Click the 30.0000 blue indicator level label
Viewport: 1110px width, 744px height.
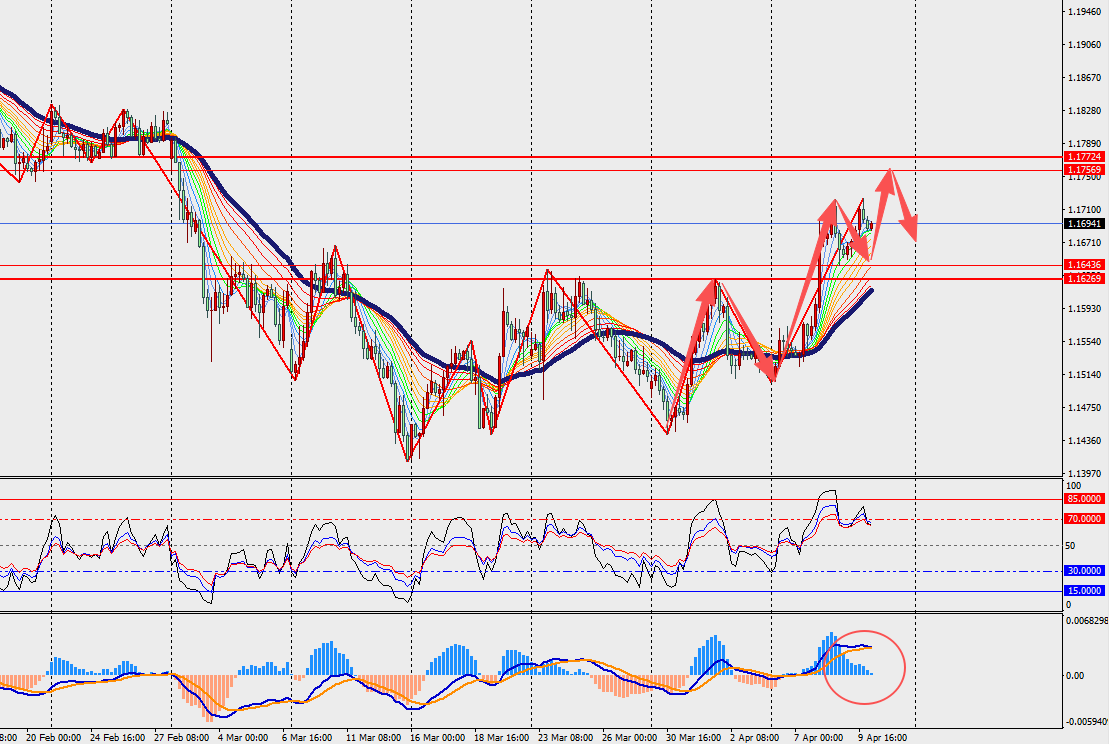pyautogui.click(x=1084, y=571)
